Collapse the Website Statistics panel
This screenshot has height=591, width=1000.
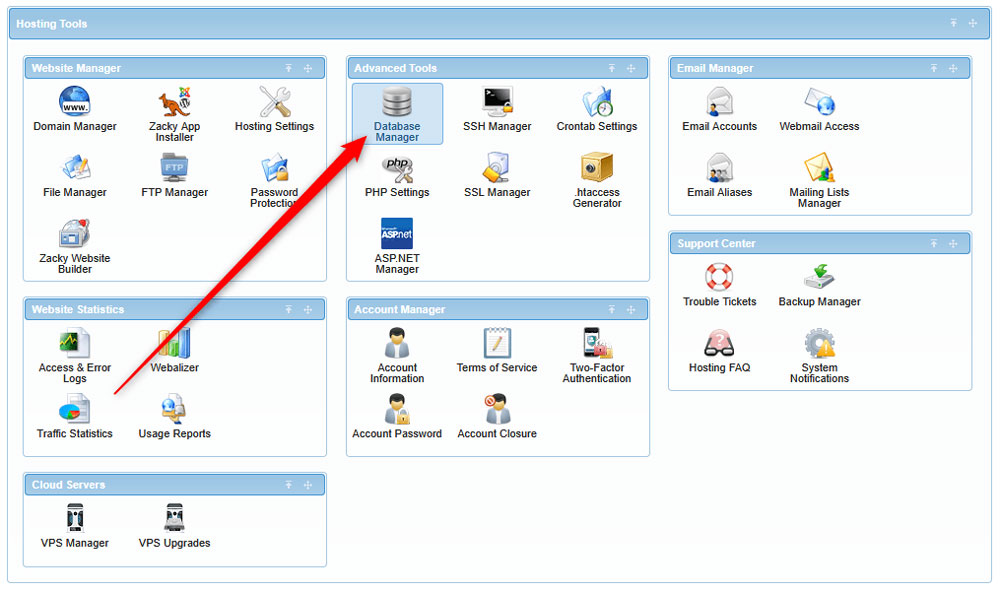coord(288,309)
